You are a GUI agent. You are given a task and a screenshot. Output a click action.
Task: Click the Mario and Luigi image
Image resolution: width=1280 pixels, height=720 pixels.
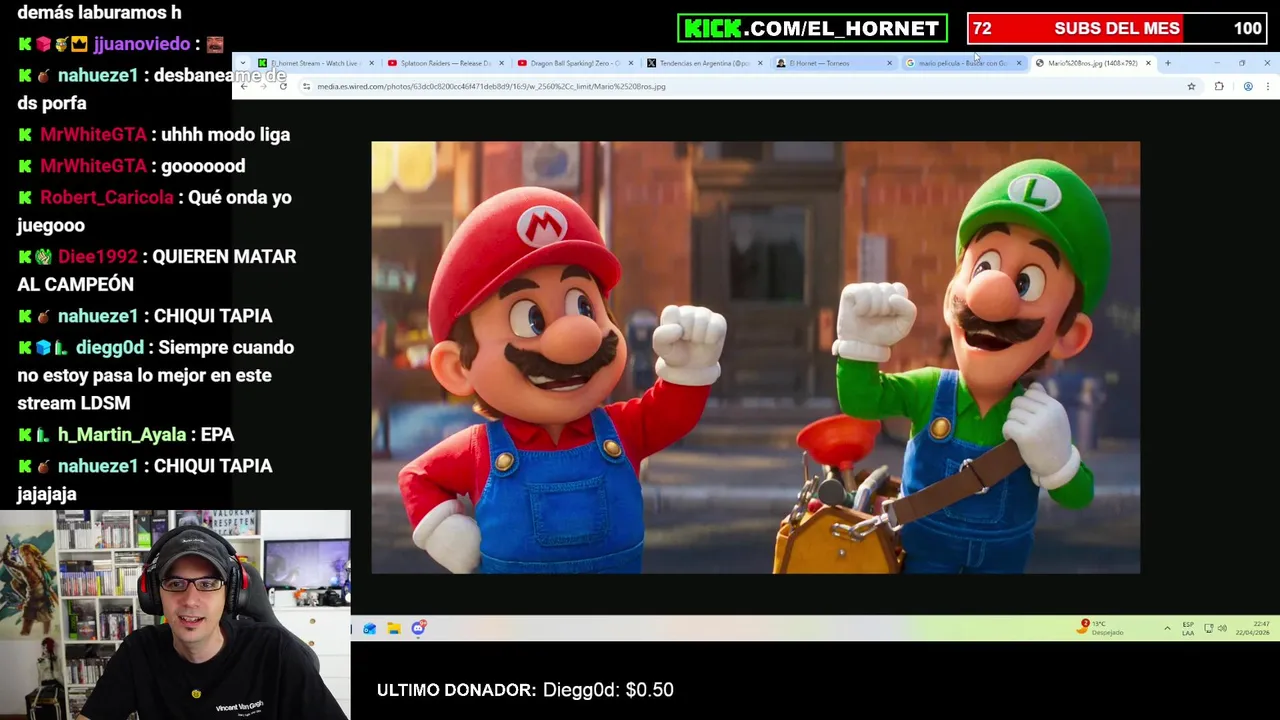pyautogui.click(x=755, y=357)
